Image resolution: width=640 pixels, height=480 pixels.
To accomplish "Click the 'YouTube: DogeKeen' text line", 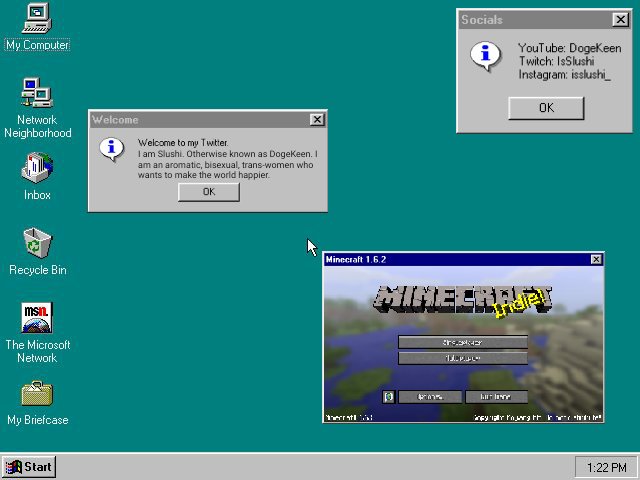I will tap(570, 48).
